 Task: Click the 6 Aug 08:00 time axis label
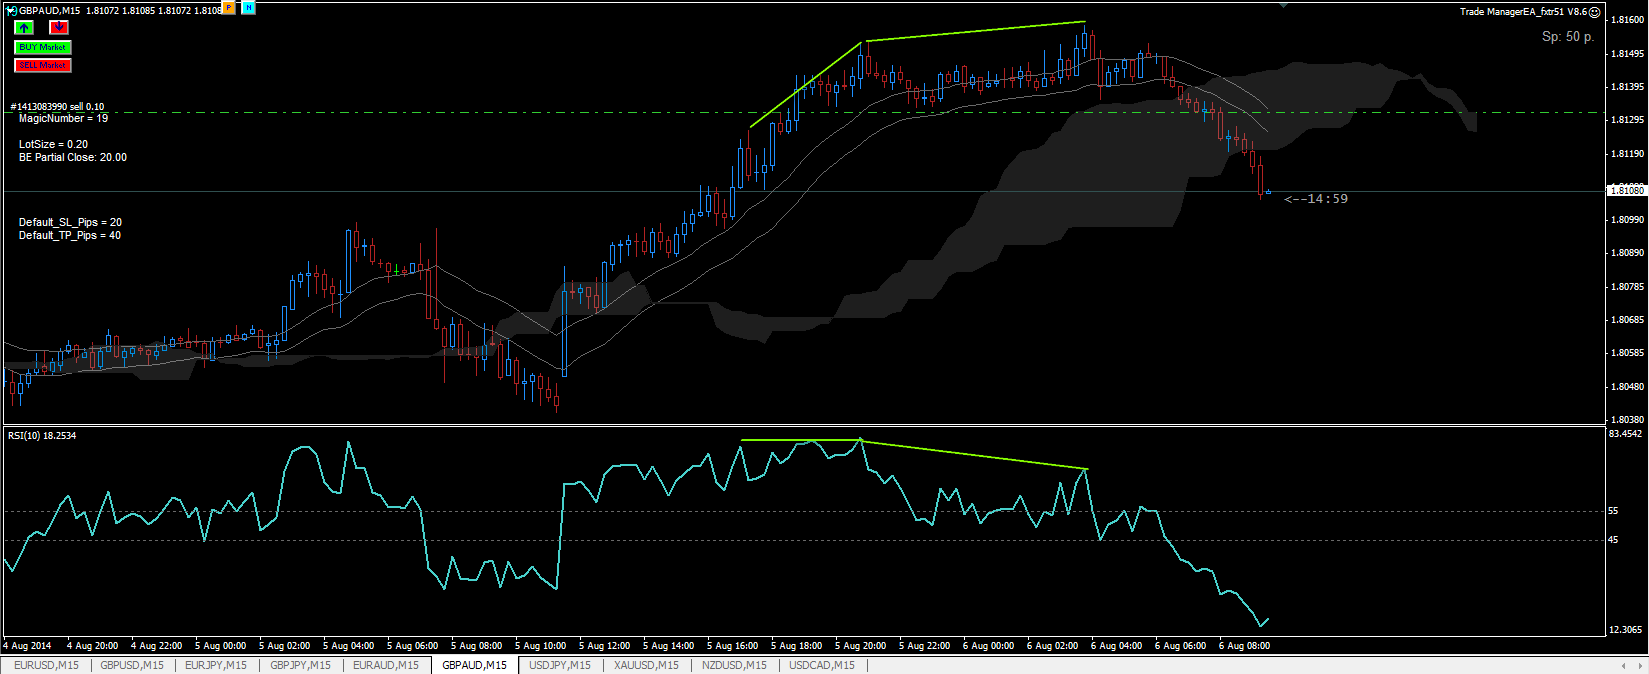click(1244, 646)
